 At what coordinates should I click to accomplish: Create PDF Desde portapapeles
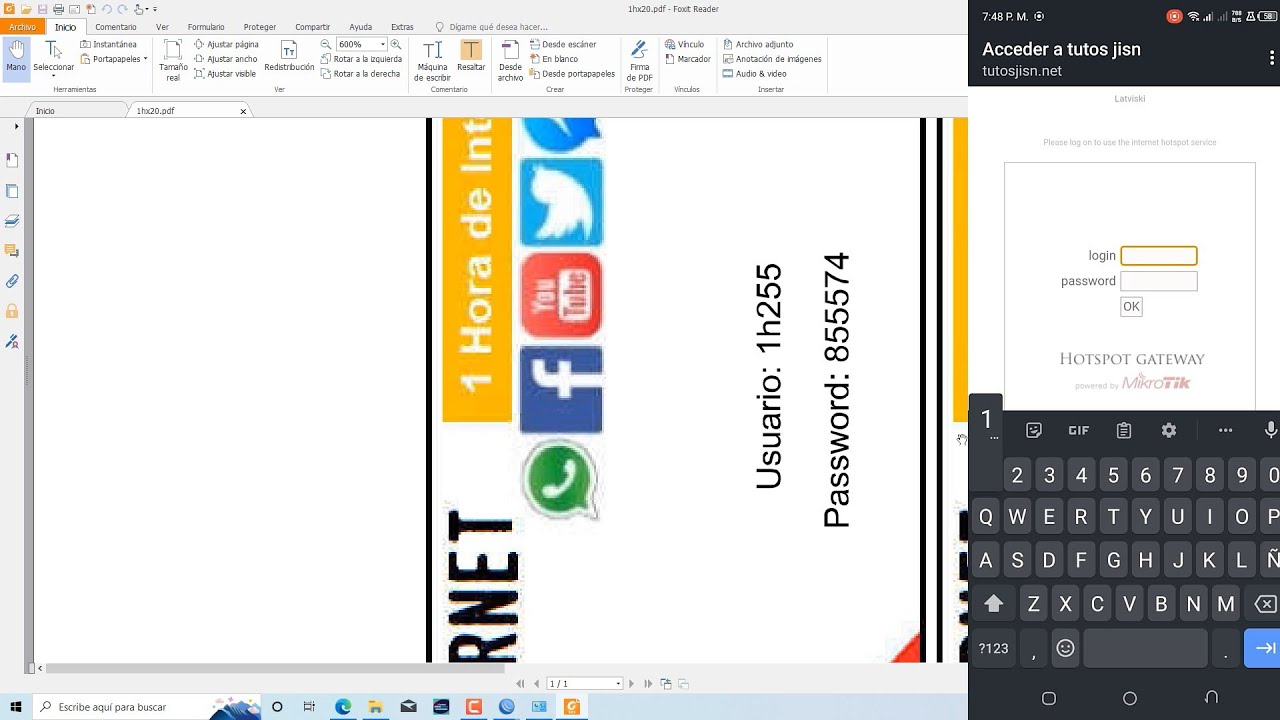point(572,74)
